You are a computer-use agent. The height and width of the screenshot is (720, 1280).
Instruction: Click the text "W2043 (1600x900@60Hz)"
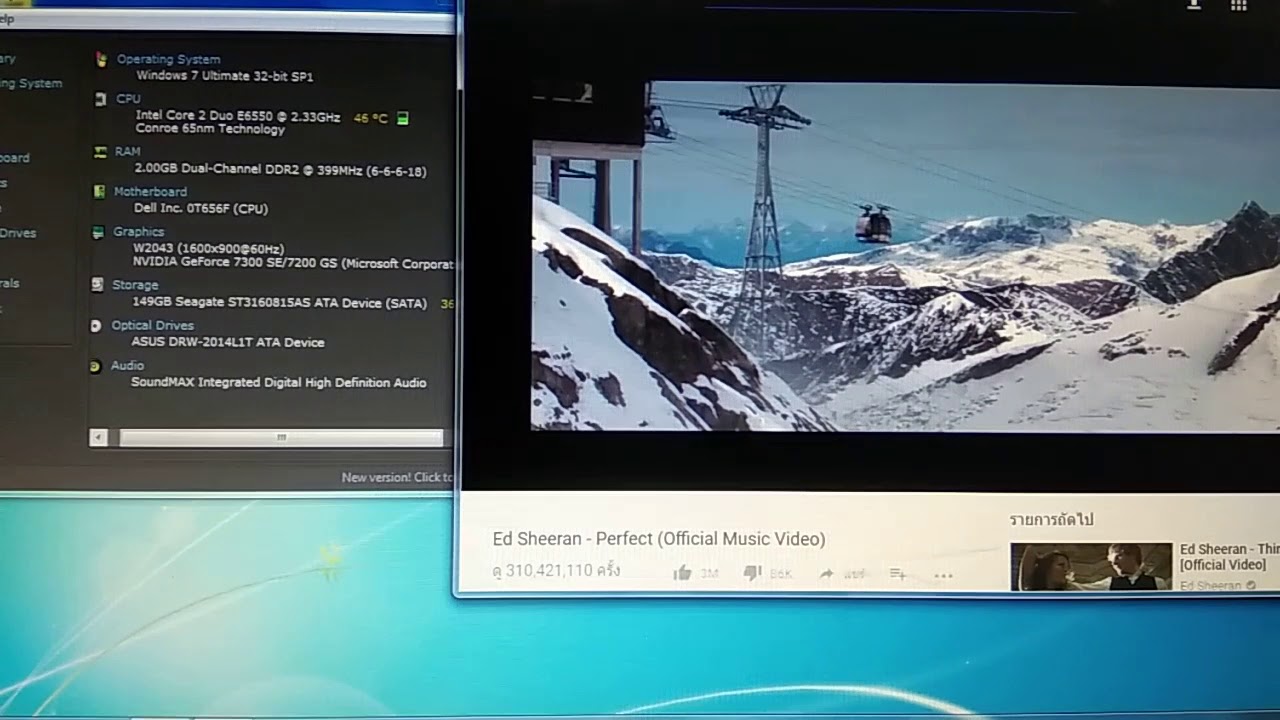tap(208, 248)
